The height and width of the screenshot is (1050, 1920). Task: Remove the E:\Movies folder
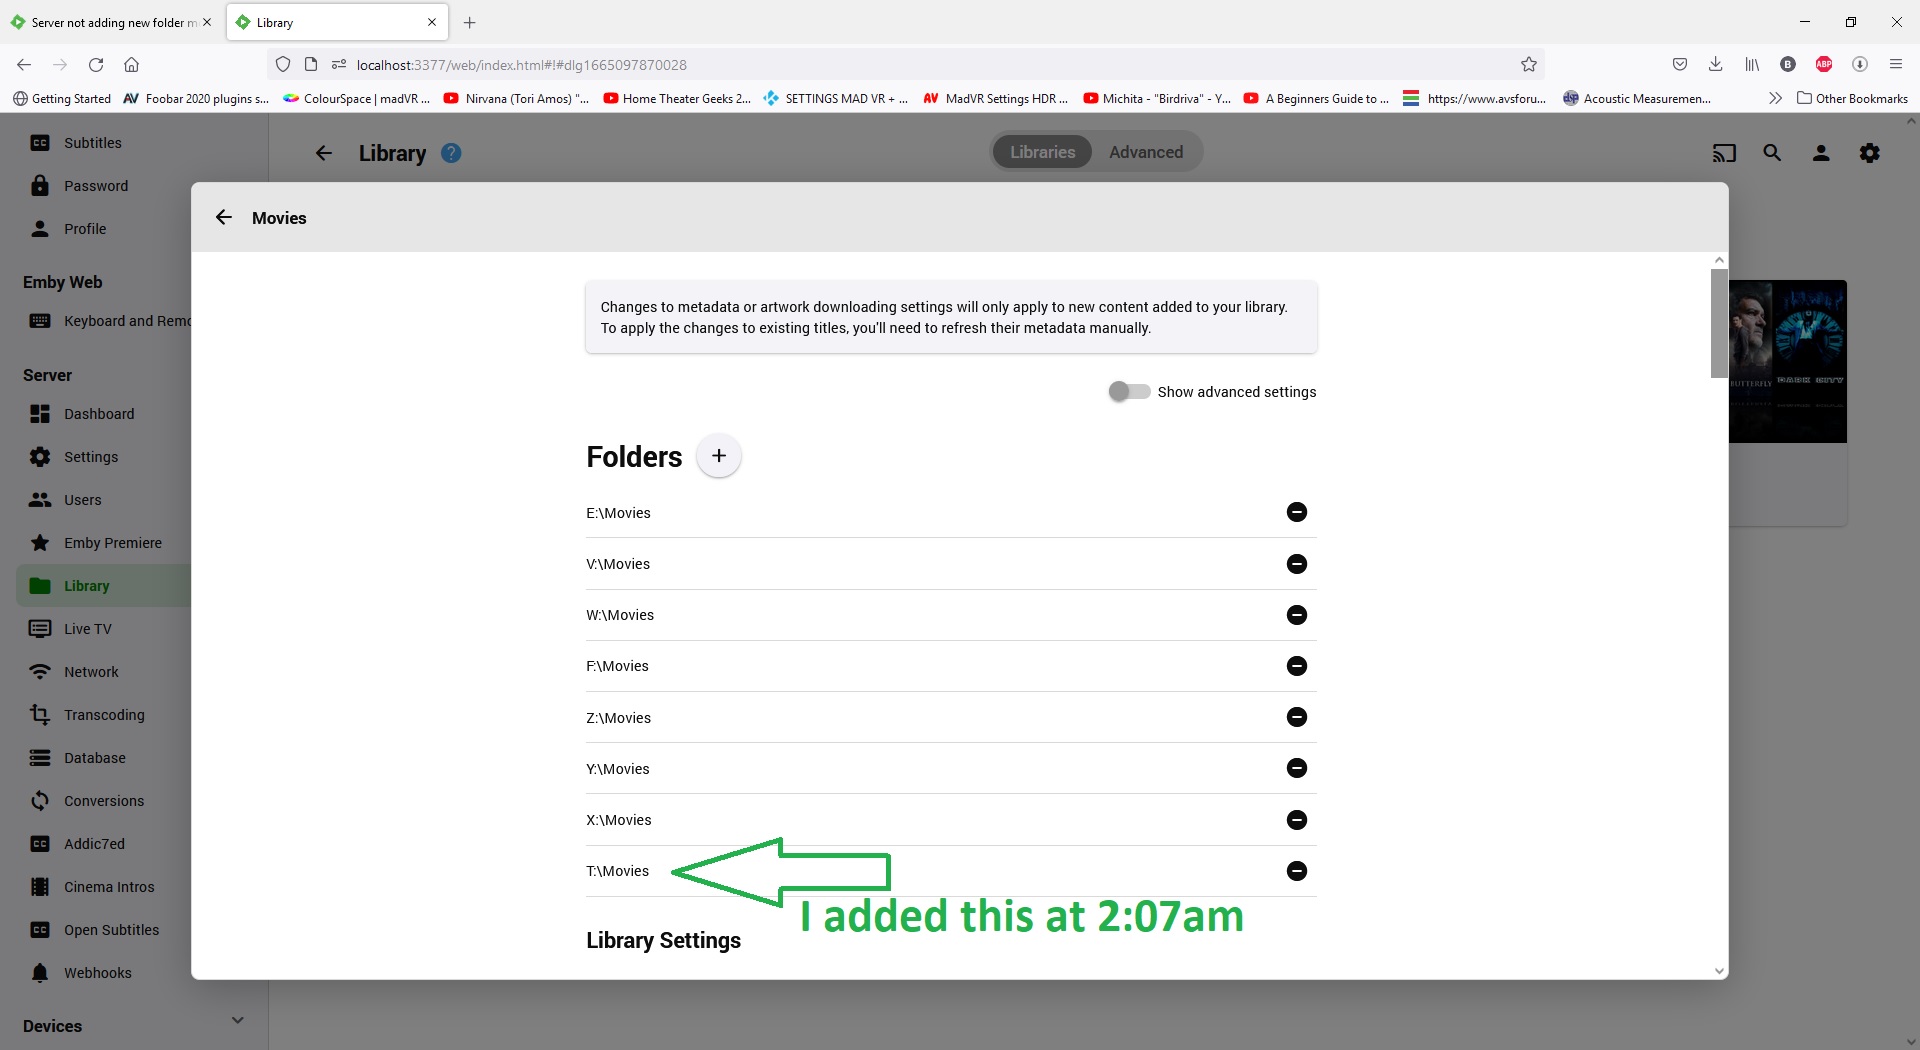(x=1296, y=512)
